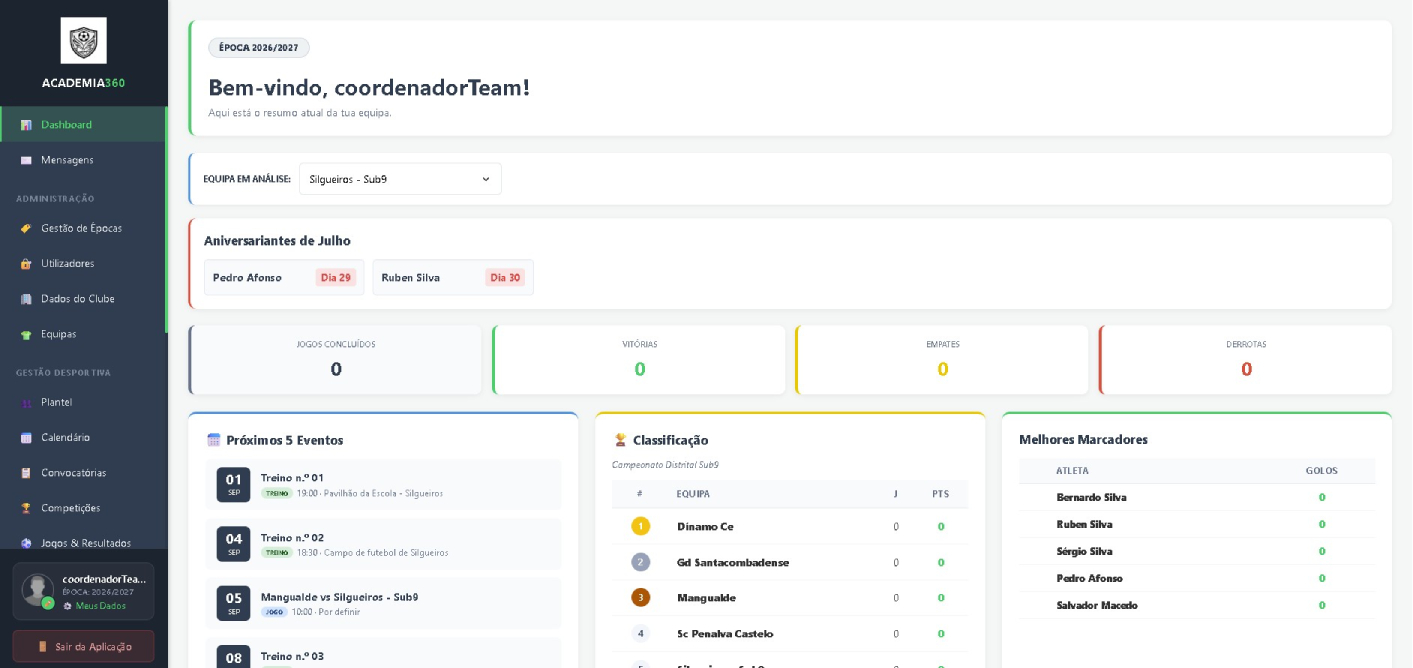
Task: Click the trophy icon beside Classificação
Action: tap(620, 440)
